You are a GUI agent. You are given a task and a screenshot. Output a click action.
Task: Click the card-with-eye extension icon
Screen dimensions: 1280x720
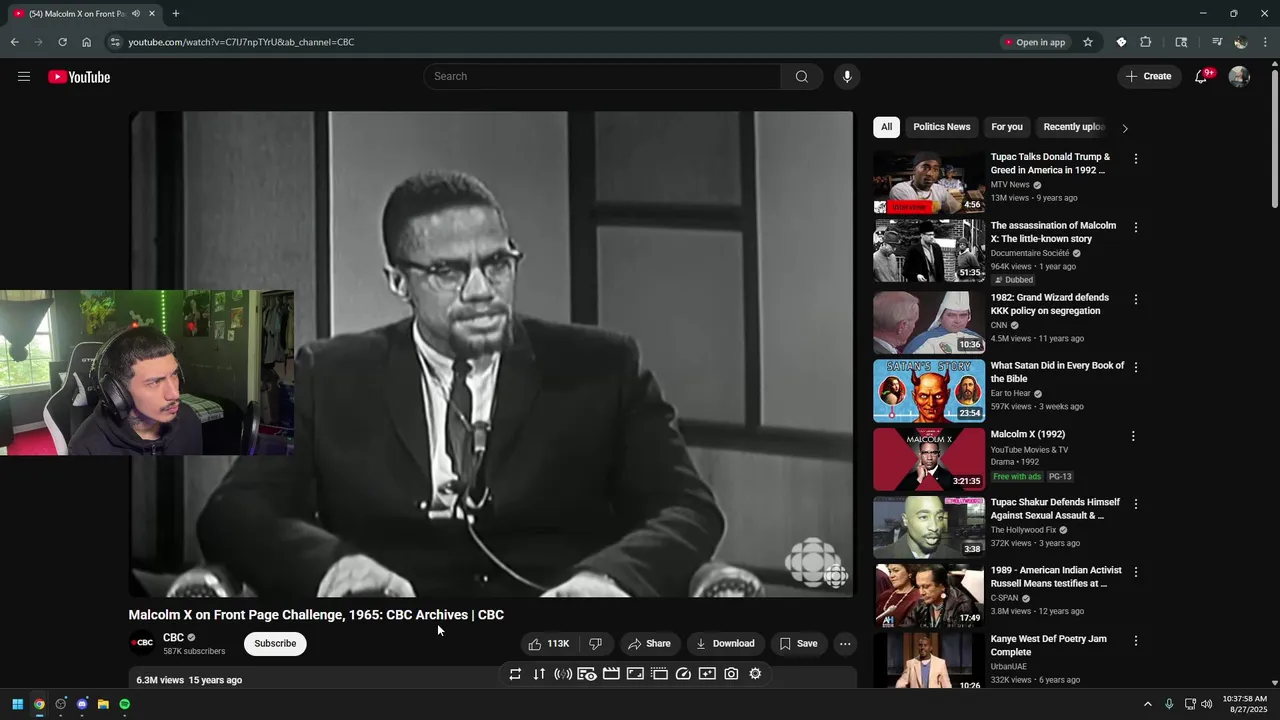pos(587,674)
